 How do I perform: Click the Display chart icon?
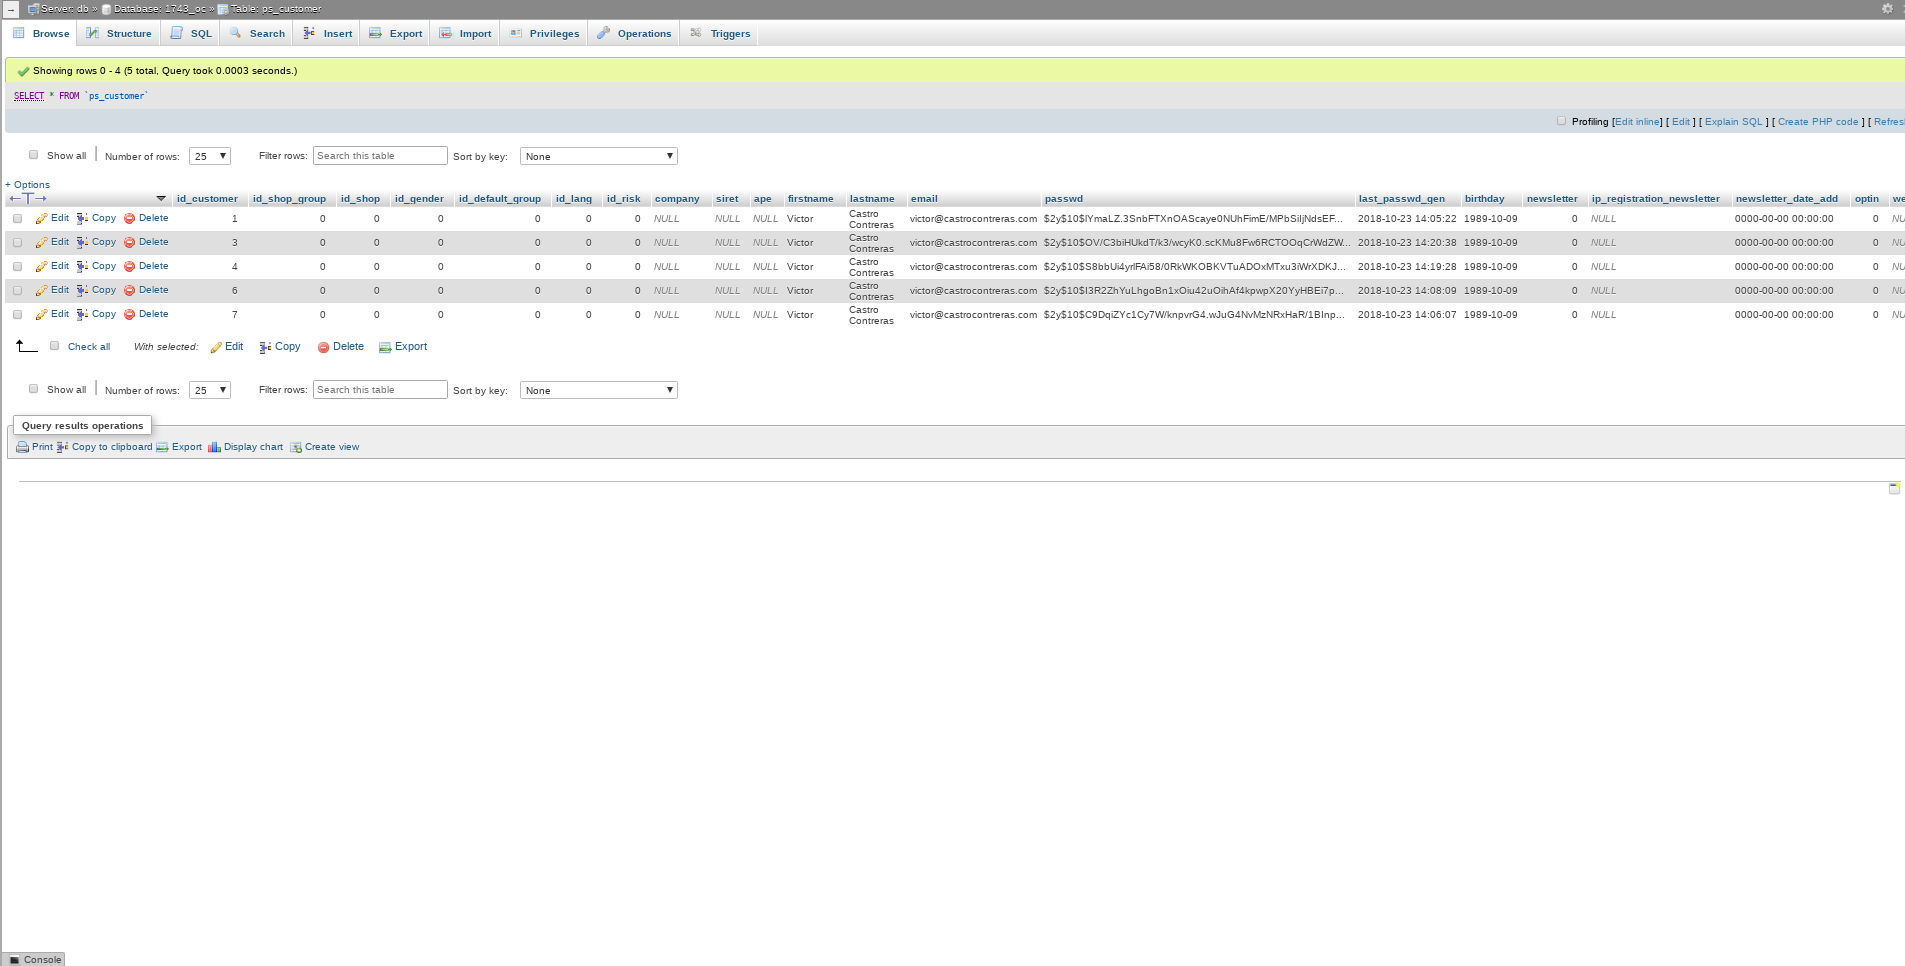click(x=215, y=447)
